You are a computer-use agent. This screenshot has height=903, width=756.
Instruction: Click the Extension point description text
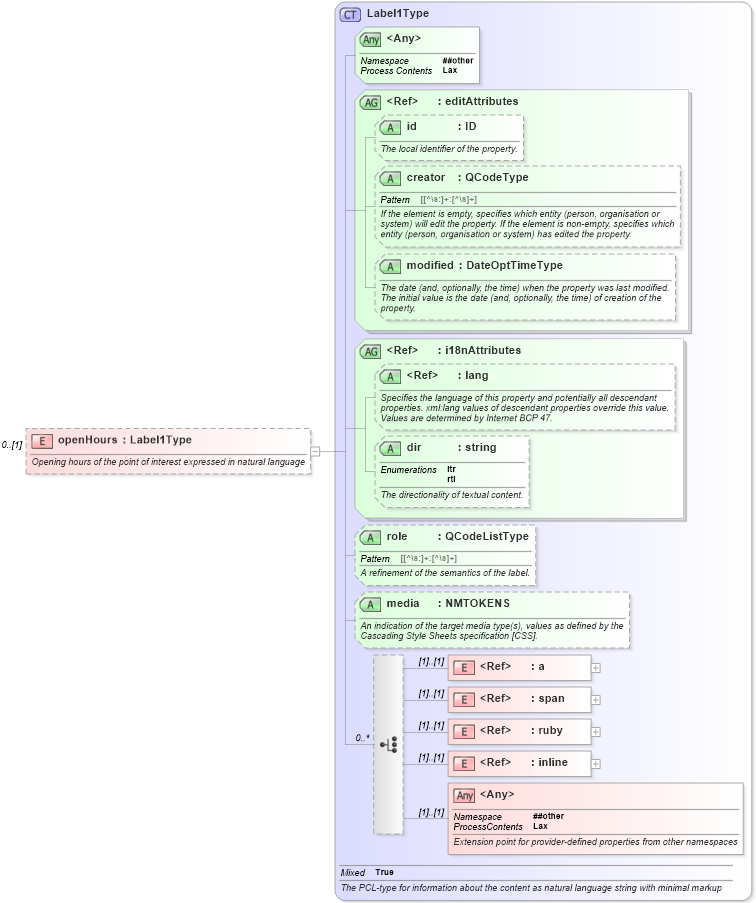595,842
